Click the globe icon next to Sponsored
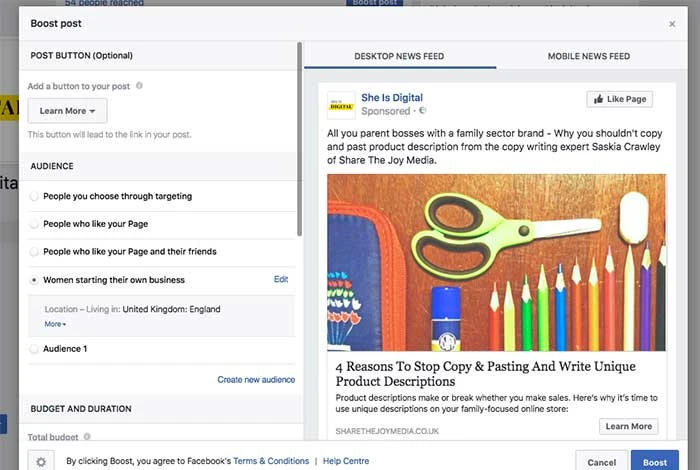Viewport: 700px width, 470px height. 423,111
